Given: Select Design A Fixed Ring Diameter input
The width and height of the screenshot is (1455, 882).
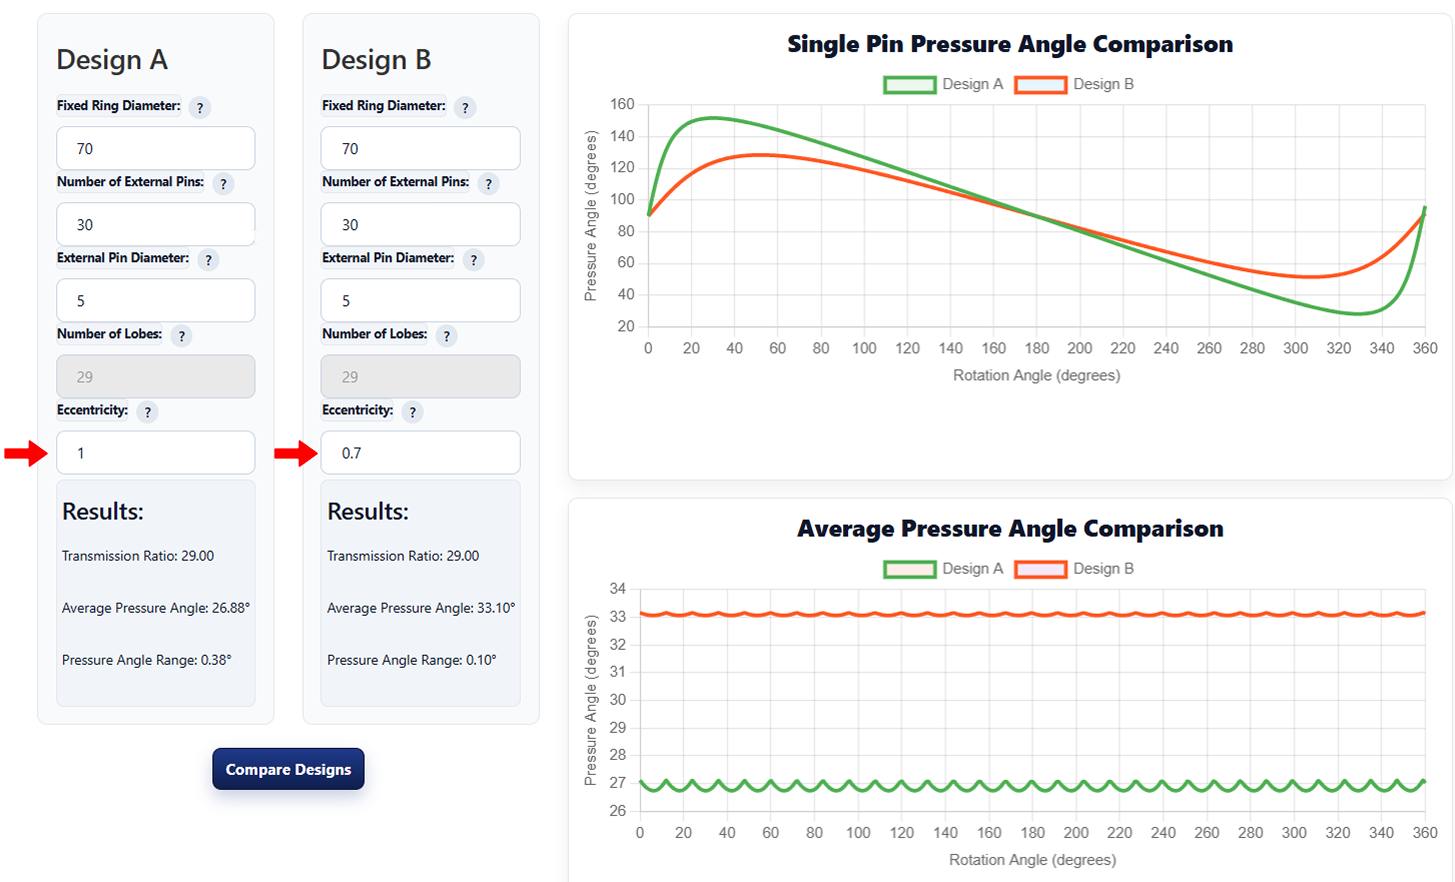Looking at the screenshot, I should pyautogui.click(x=156, y=149).
